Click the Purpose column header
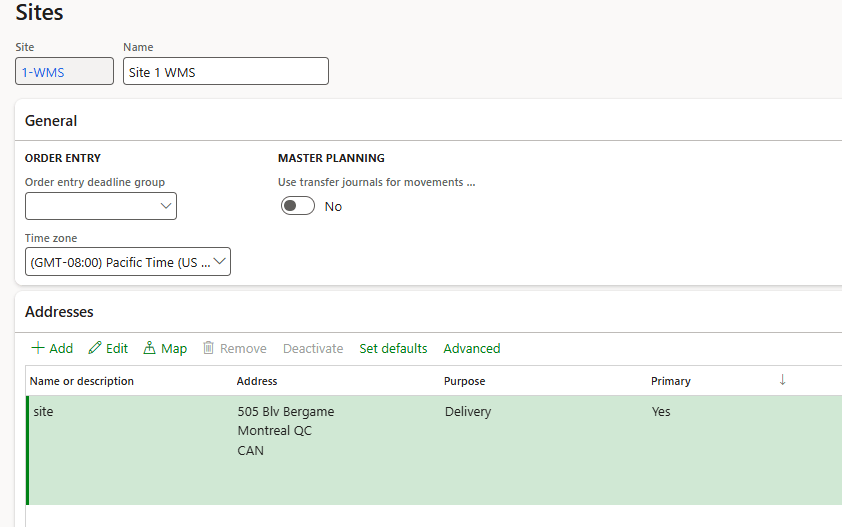This screenshot has height=527, width=842. click(464, 381)
